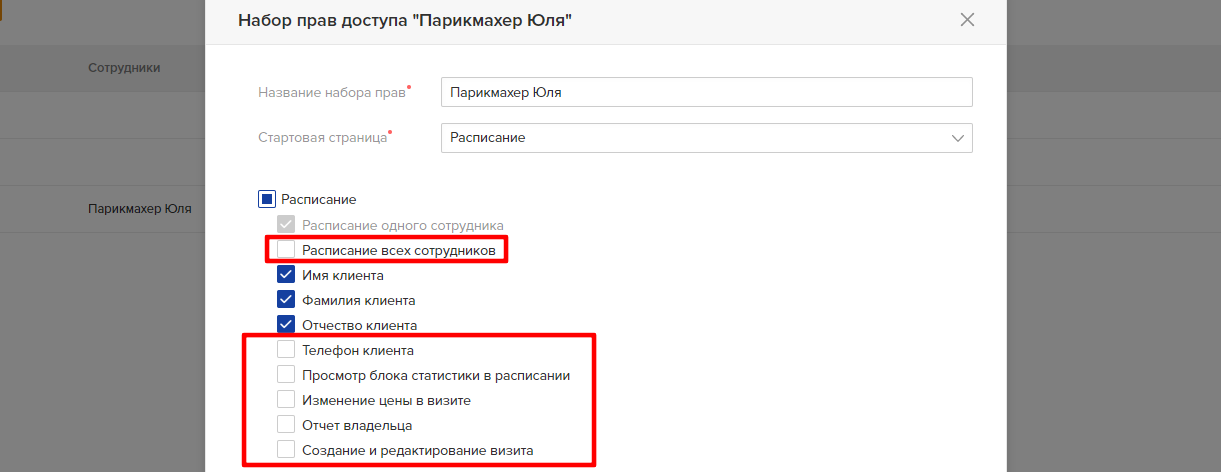
Task: Enable "Создание и редактирование визита" checkbox
Action: (x=286, y=450)
